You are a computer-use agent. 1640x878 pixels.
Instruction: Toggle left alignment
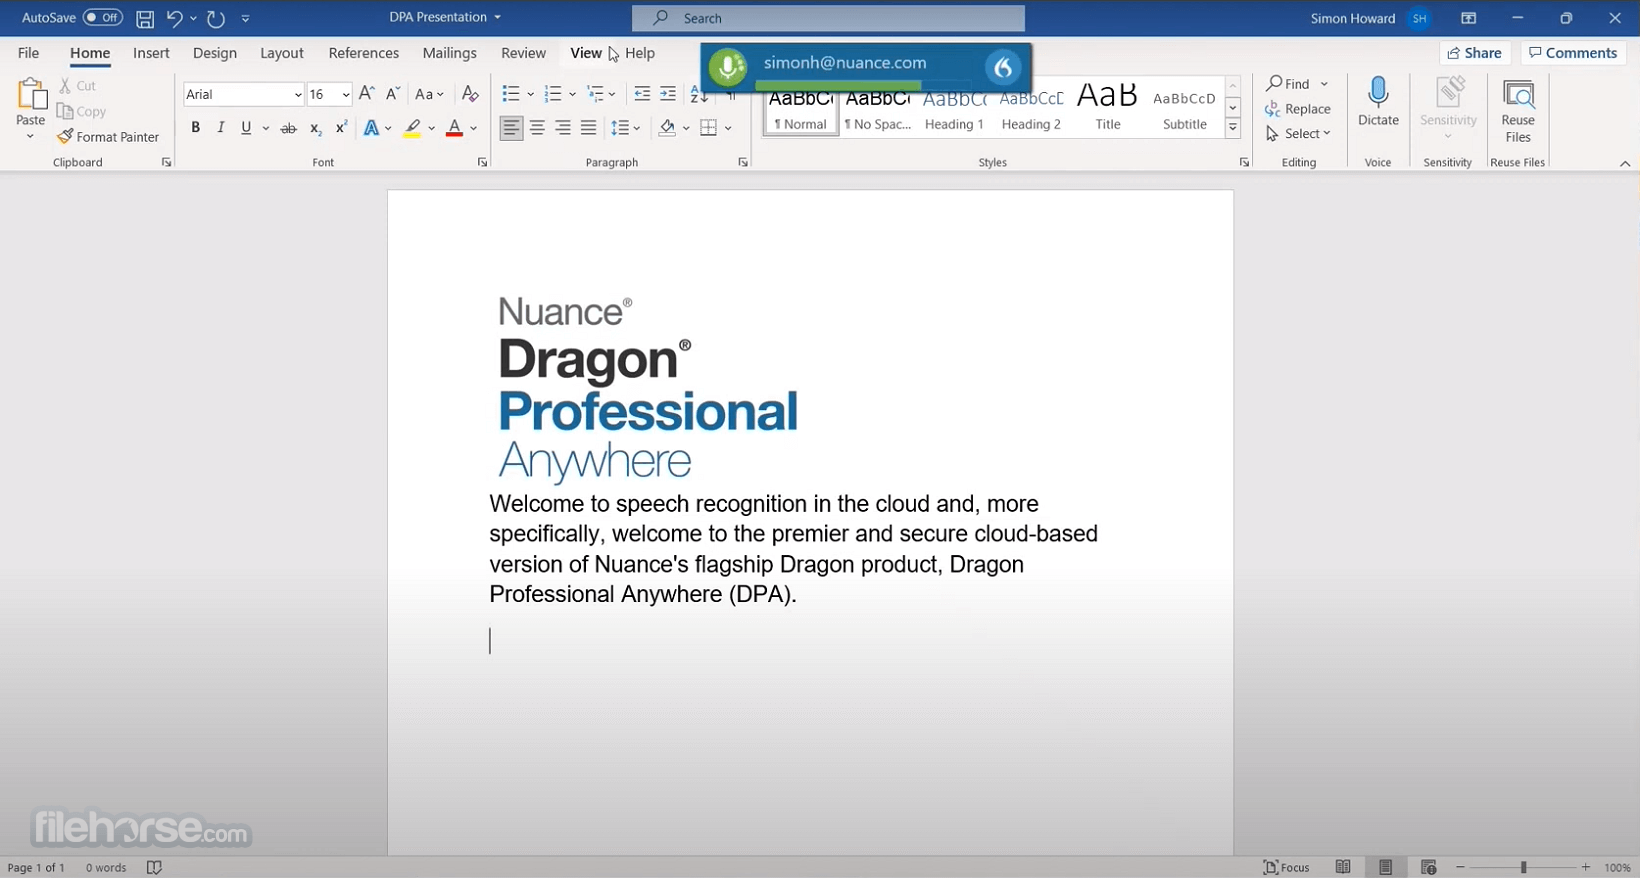pos(511,128)
